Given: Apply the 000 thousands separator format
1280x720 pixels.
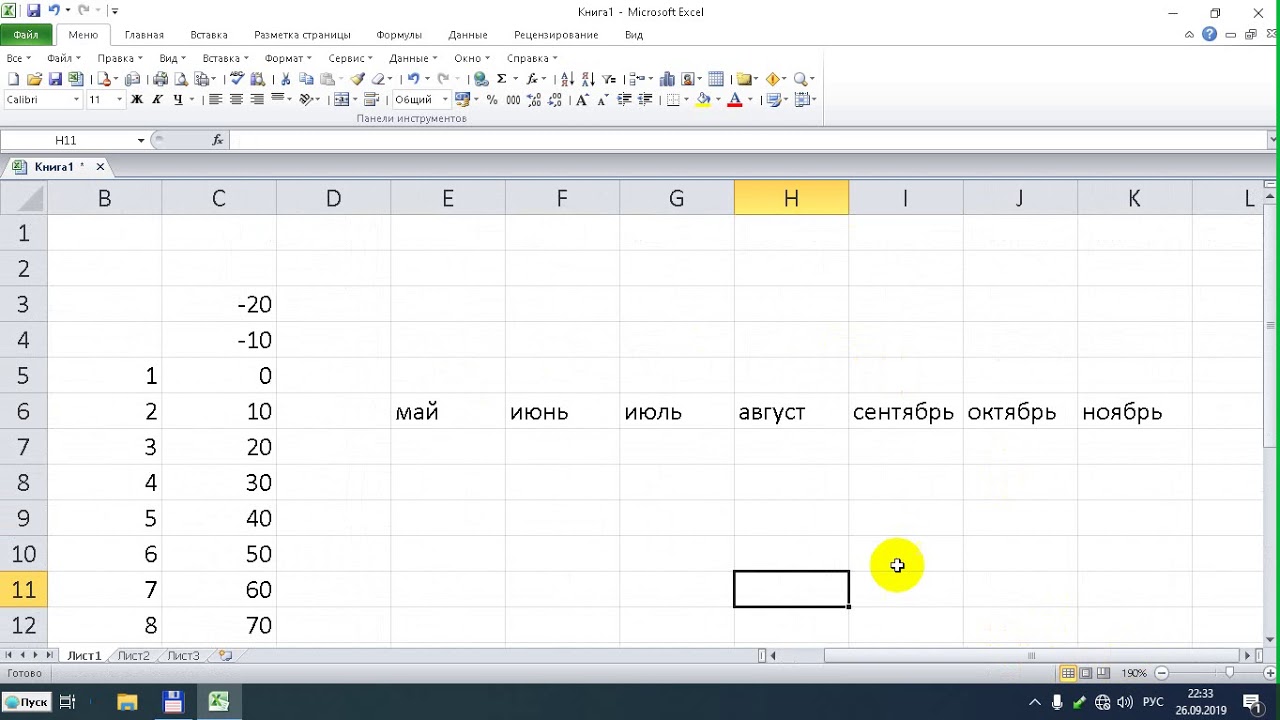Looking at the screenshot, I should (513, 100).
